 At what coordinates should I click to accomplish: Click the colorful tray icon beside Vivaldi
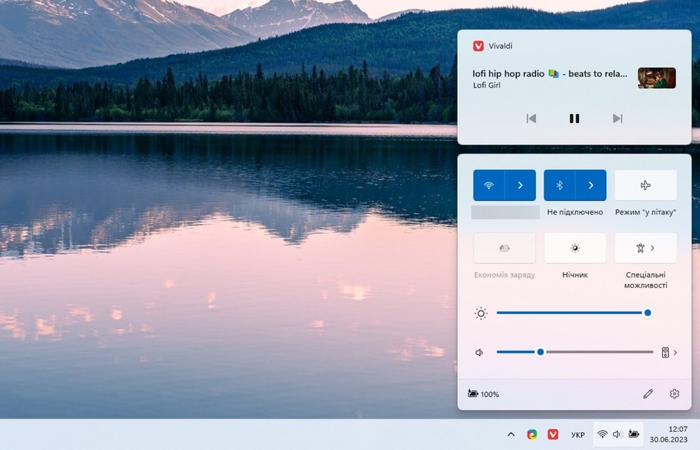(x=532, y=434)
